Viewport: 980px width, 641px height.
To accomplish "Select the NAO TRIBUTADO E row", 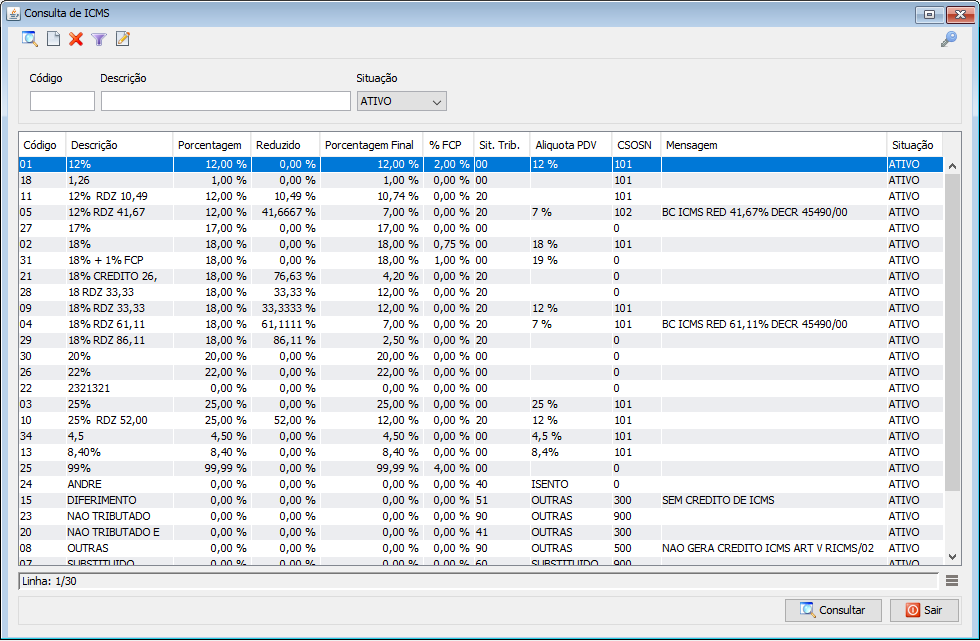I will 481,532.
